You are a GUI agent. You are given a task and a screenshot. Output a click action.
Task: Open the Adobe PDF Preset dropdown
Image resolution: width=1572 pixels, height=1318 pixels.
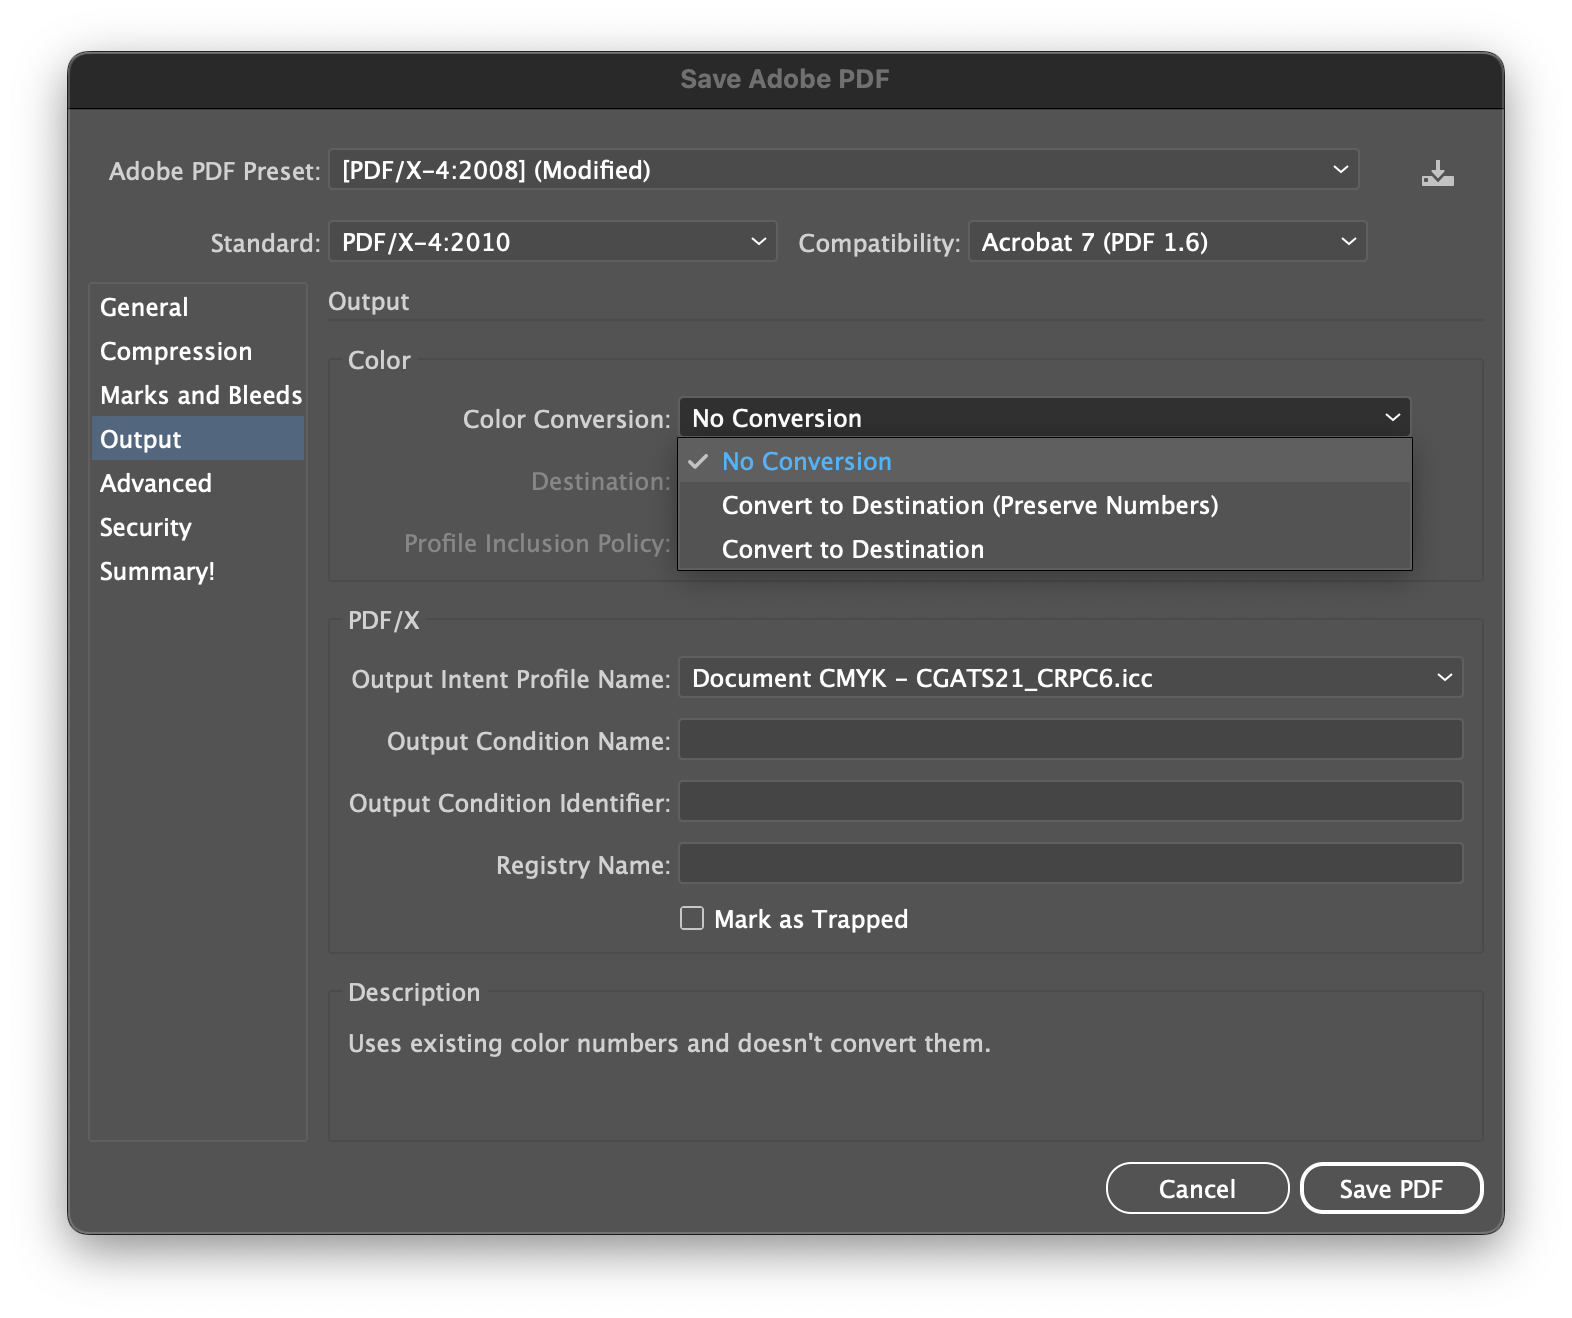coord(843,170)
